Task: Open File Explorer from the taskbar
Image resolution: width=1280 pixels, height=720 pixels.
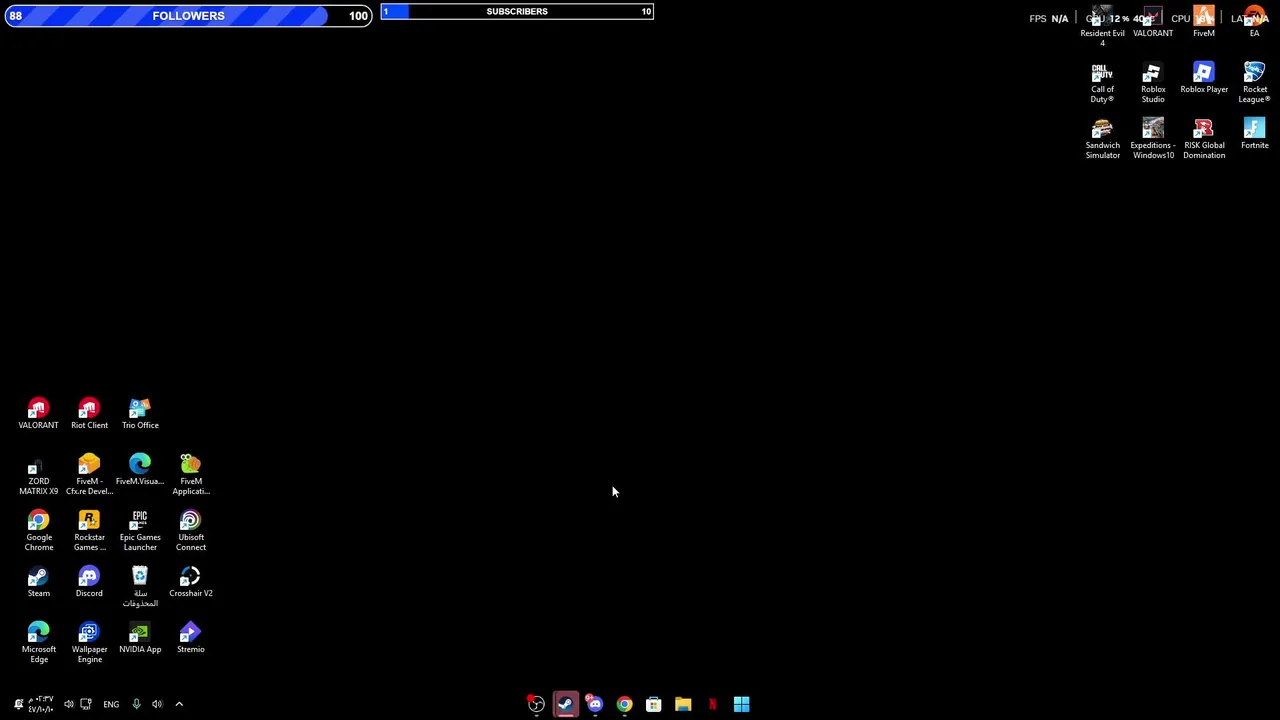Action: coord(683,704)
